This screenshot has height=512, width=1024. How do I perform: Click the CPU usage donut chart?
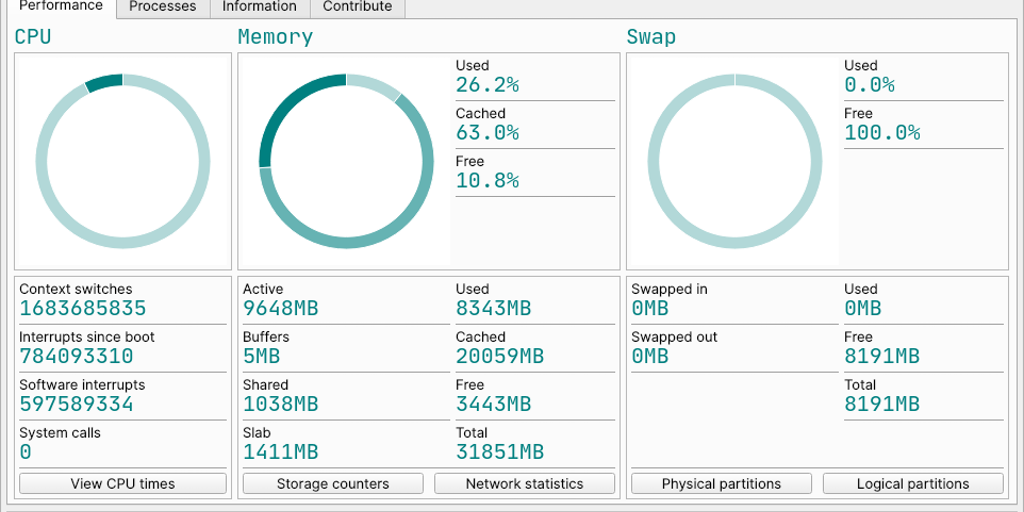point(123,161)
